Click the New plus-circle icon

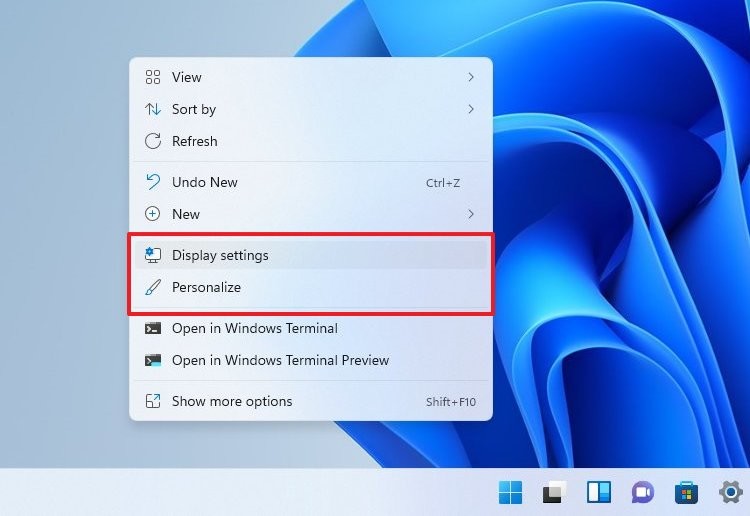[x=153, y=214]
